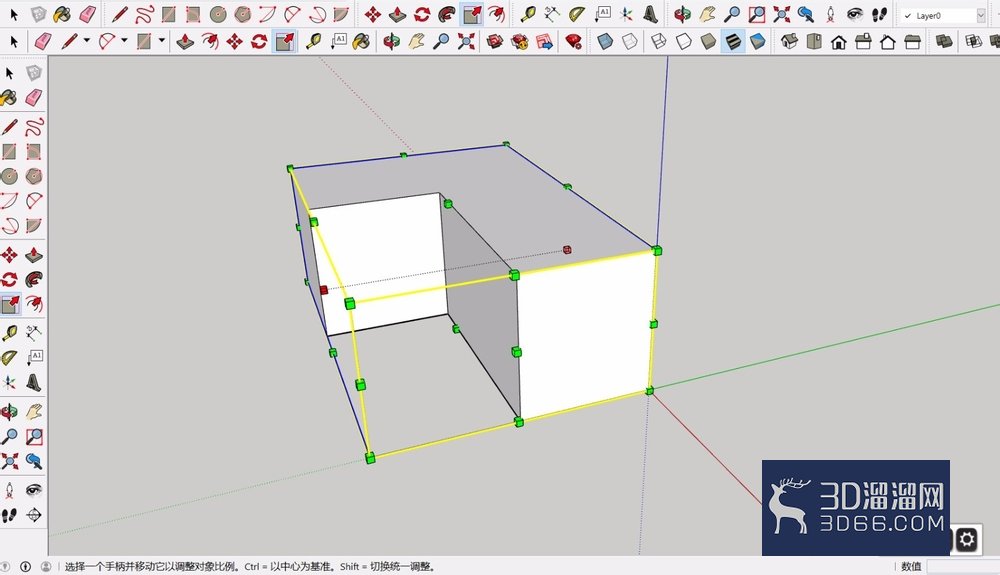This screenshot has height=575, width=1000.
Task: Pick the Tape Measure tool in left toolbar
Action: tap(9, 333)
